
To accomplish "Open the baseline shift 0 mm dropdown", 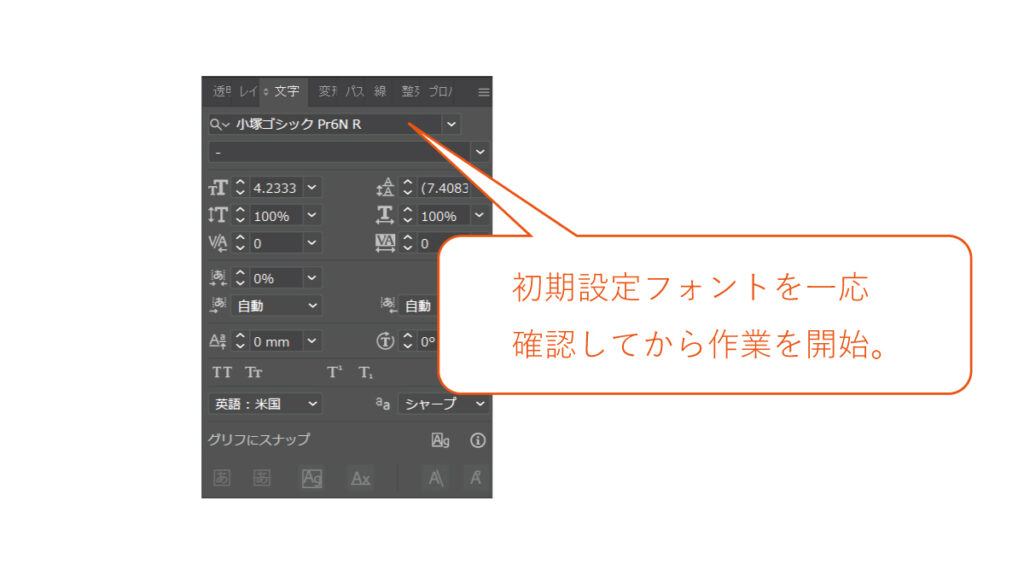I will coord(312,341).
